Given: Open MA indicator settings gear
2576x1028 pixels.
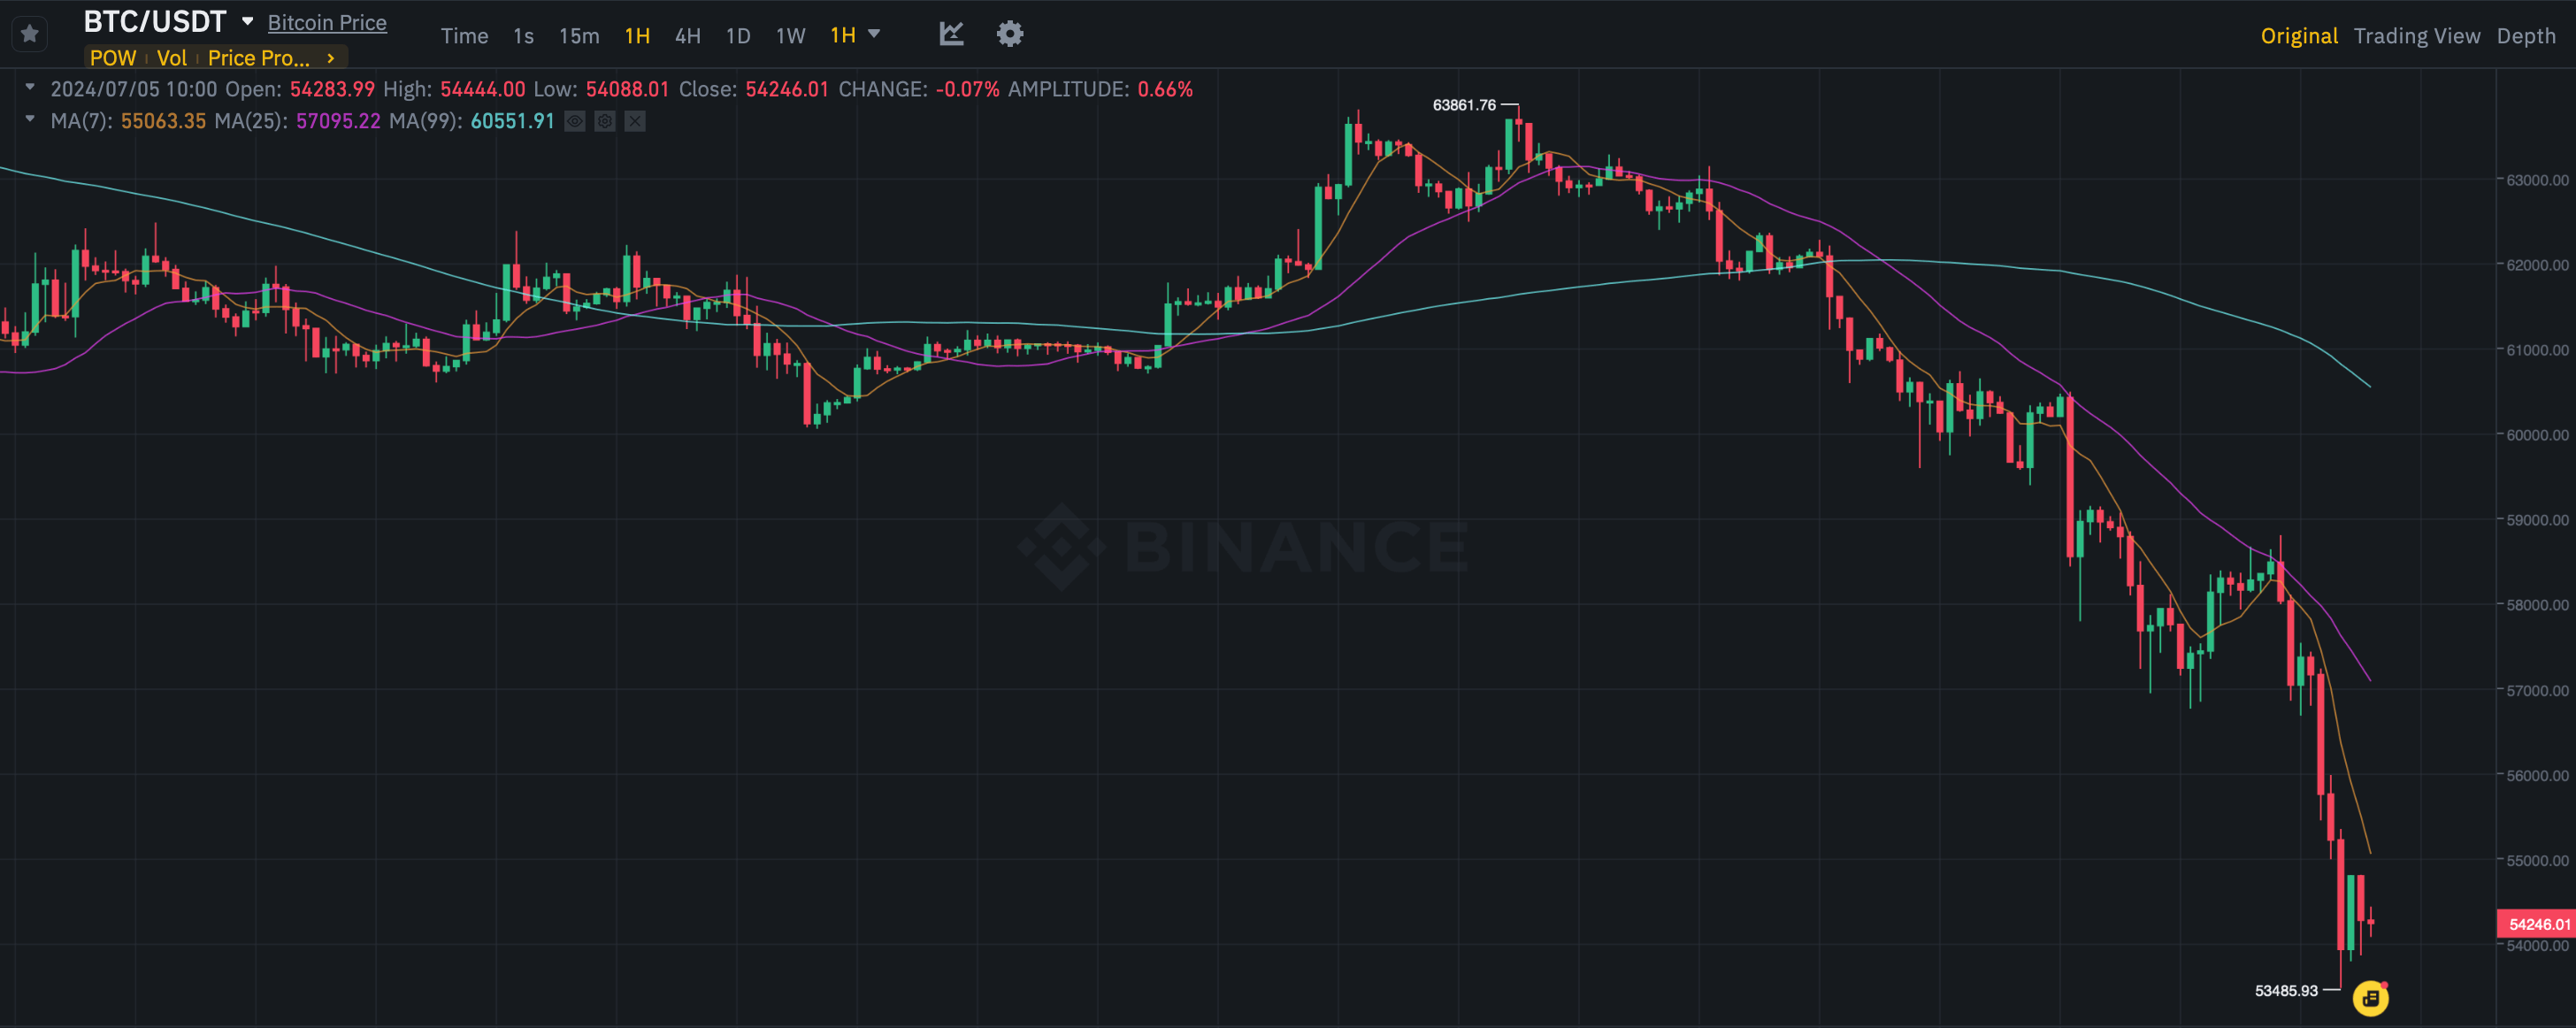Looking at the screenshot, I should pyautogui.click(x=605, y=121).
